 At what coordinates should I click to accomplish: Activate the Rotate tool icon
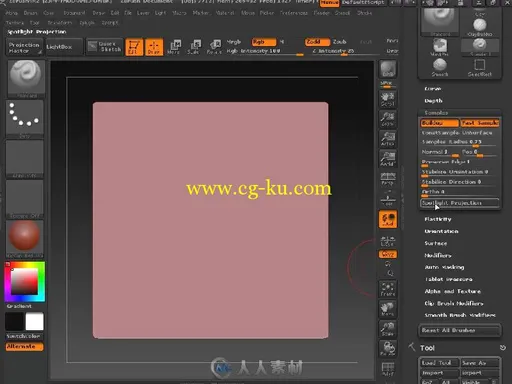coord(214,47)
